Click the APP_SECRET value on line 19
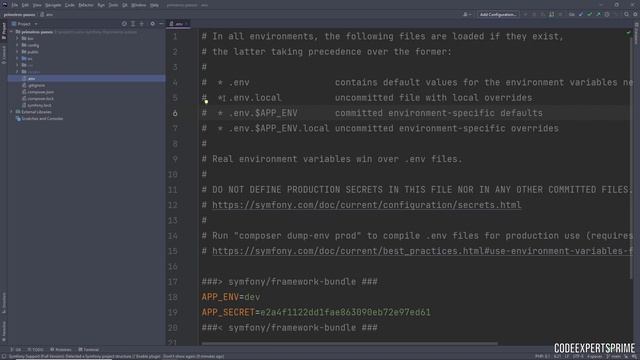Screen dimensions: 640x360 [345, 313]
